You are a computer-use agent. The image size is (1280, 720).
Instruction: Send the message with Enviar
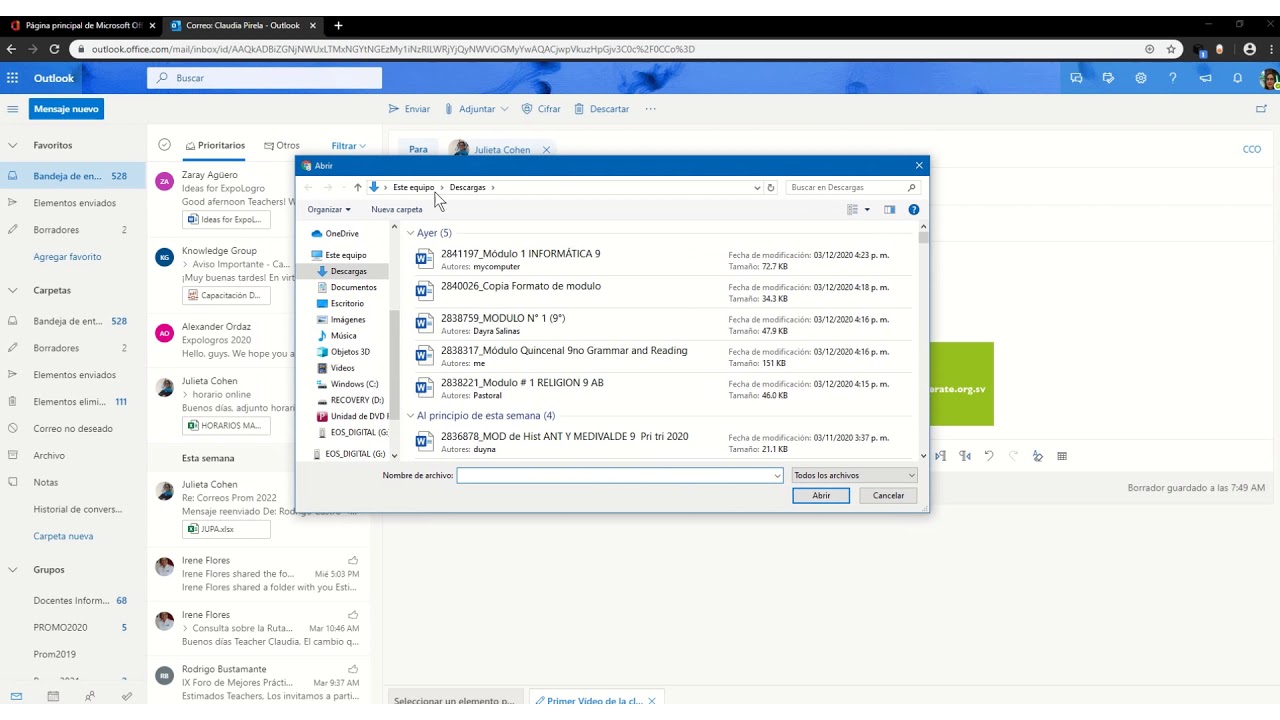[409, 109]
